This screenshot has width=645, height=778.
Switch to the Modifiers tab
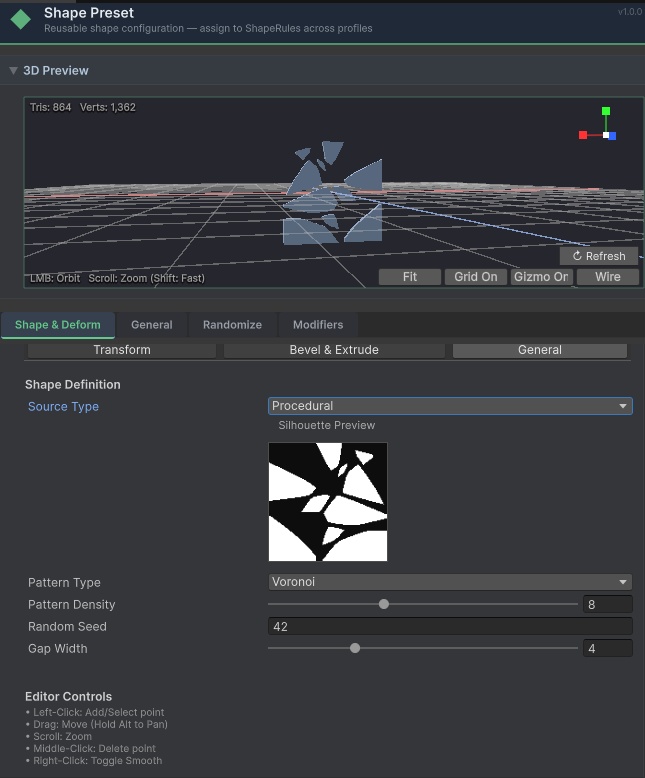point(318,325)
